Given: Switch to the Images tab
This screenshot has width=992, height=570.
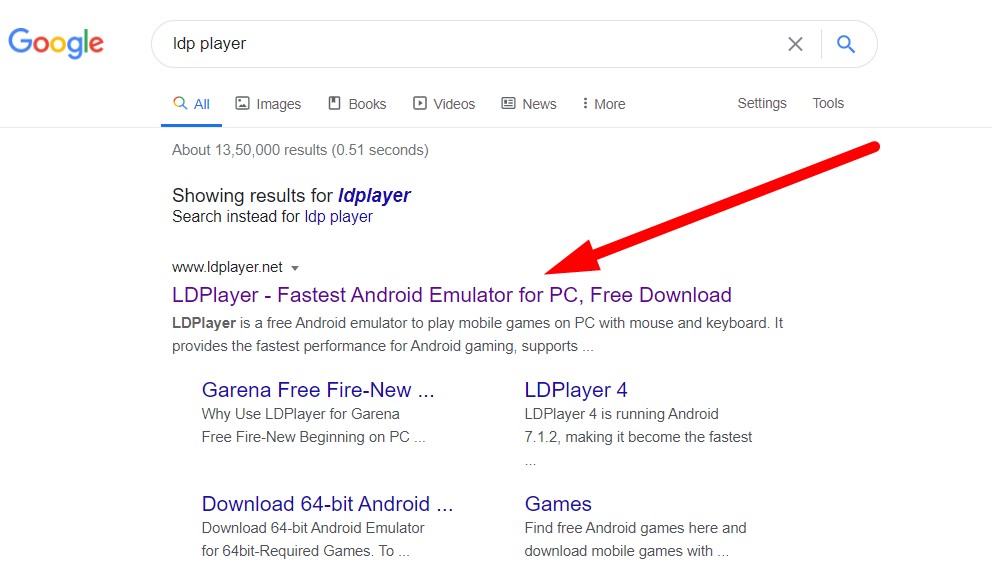Looking at the screenshot, I should (x=268, y=104).
